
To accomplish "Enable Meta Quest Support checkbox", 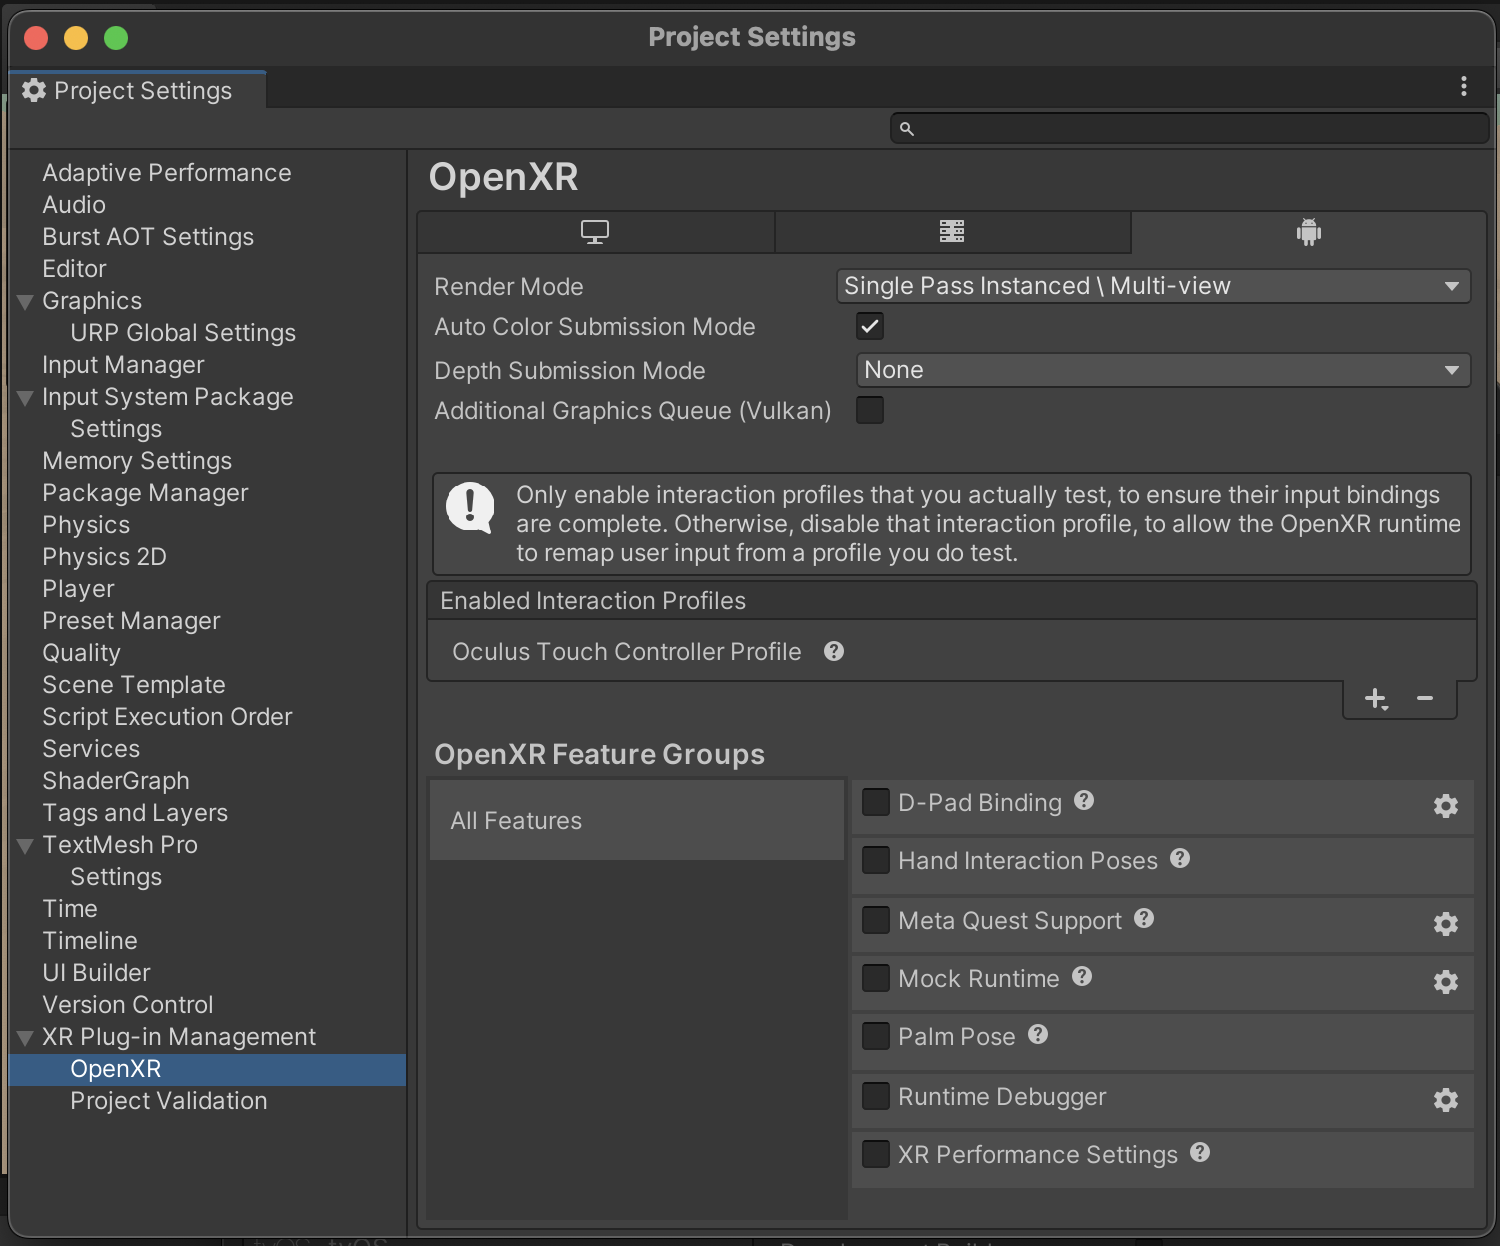I will [x=876, y=920].
